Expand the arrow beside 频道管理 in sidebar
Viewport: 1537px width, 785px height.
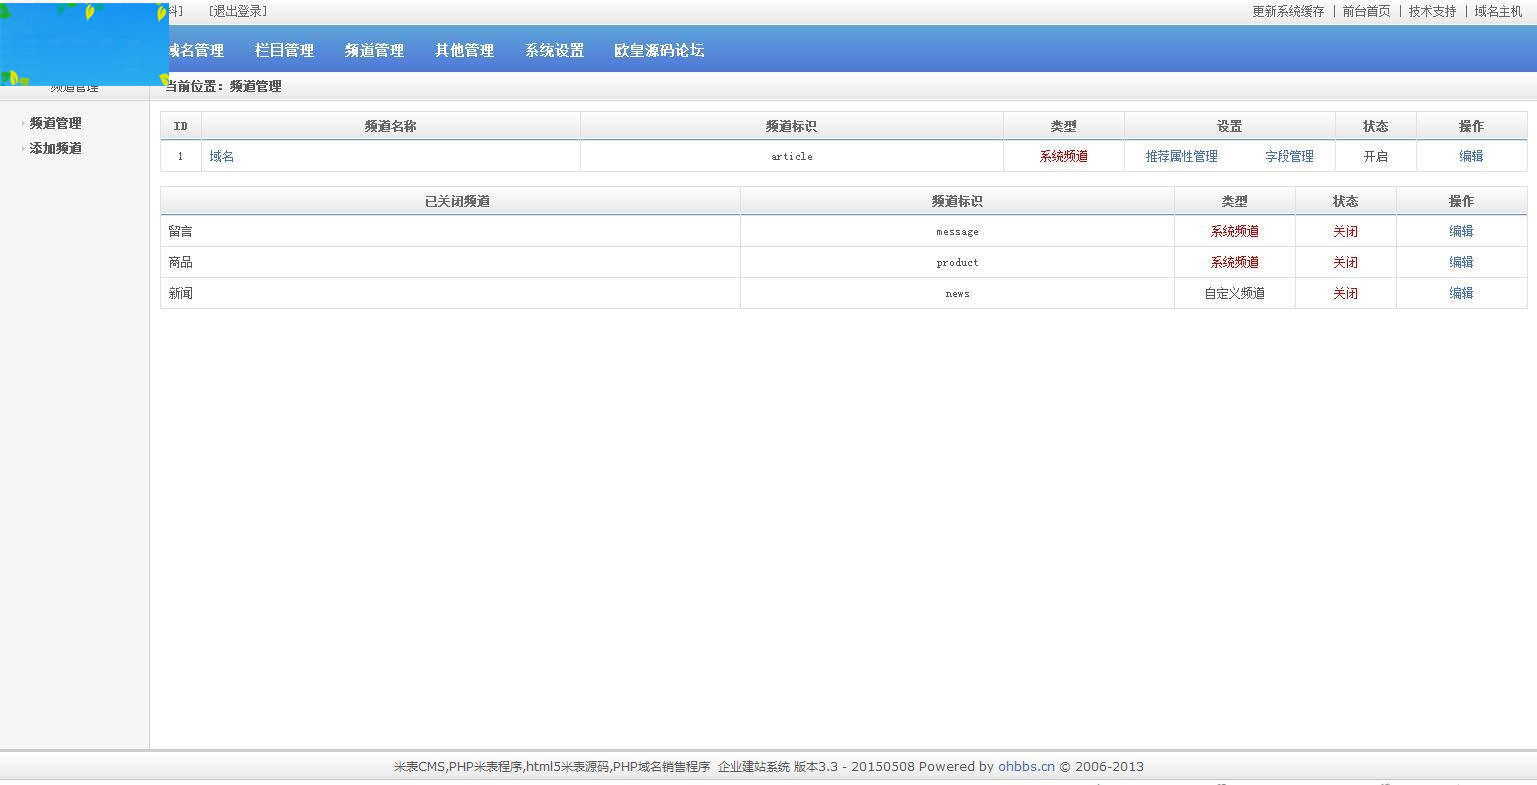tap(22, 123)
